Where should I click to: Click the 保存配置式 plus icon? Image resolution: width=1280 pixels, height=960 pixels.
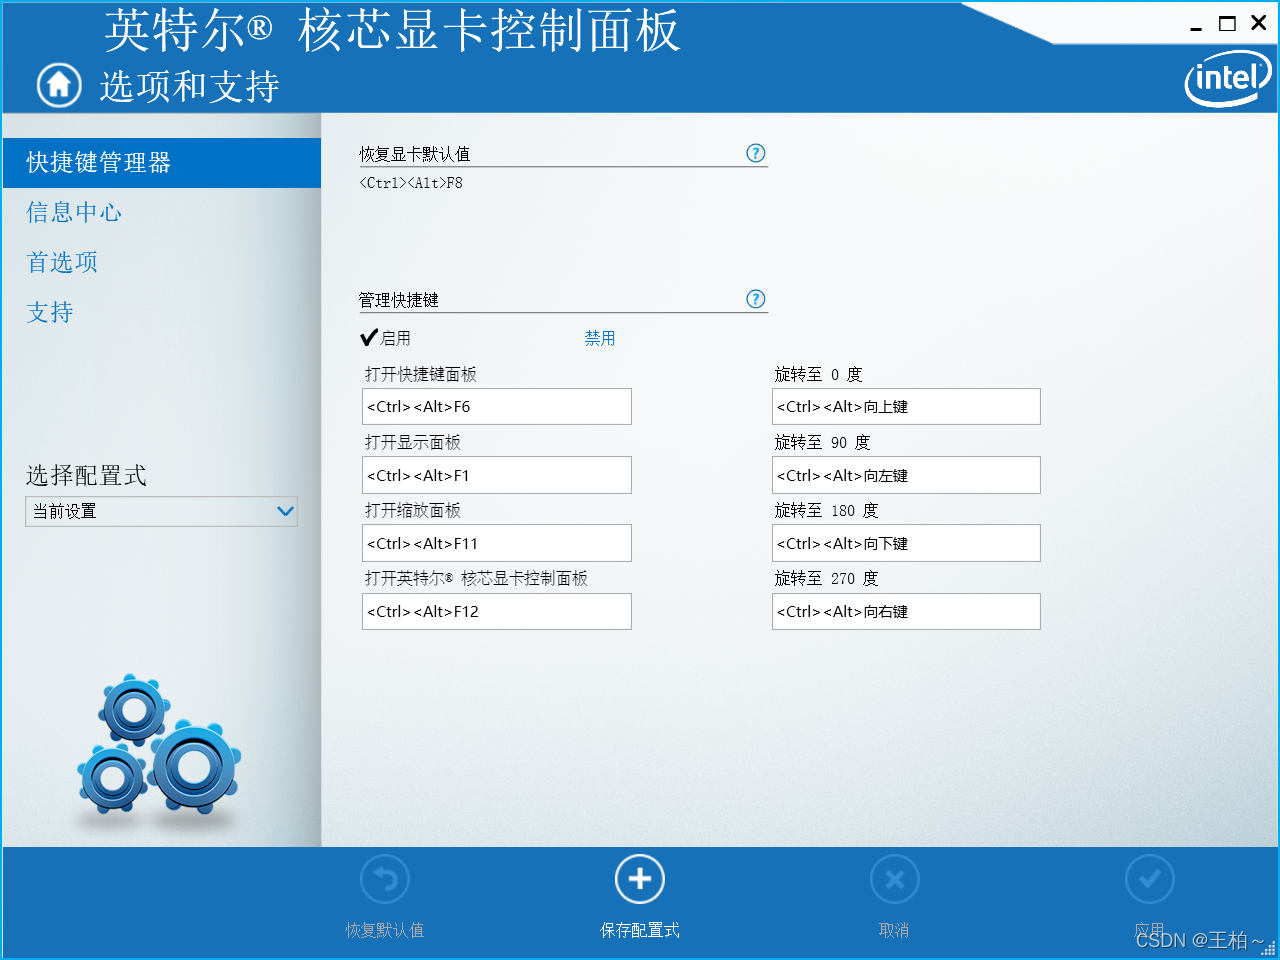tap(640, 880)
